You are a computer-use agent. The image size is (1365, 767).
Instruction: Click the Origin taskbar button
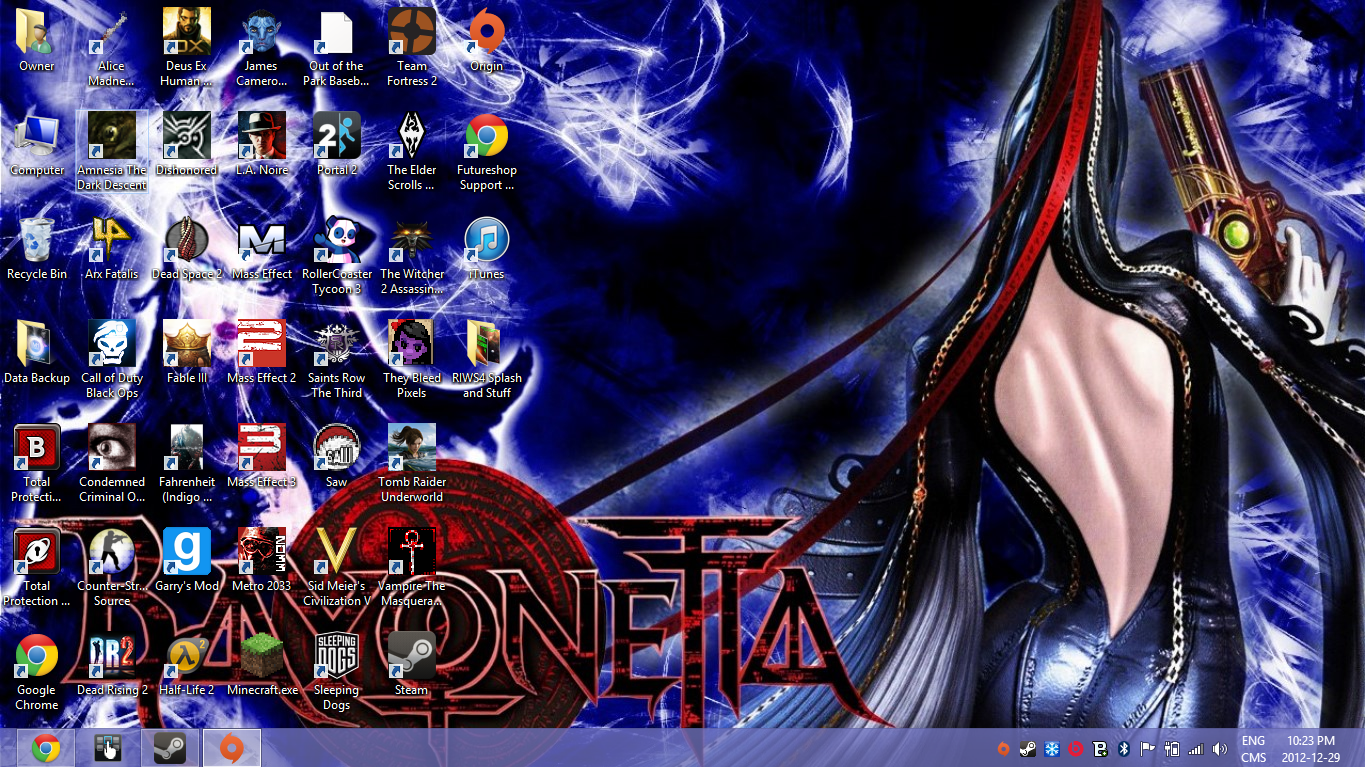232,748
